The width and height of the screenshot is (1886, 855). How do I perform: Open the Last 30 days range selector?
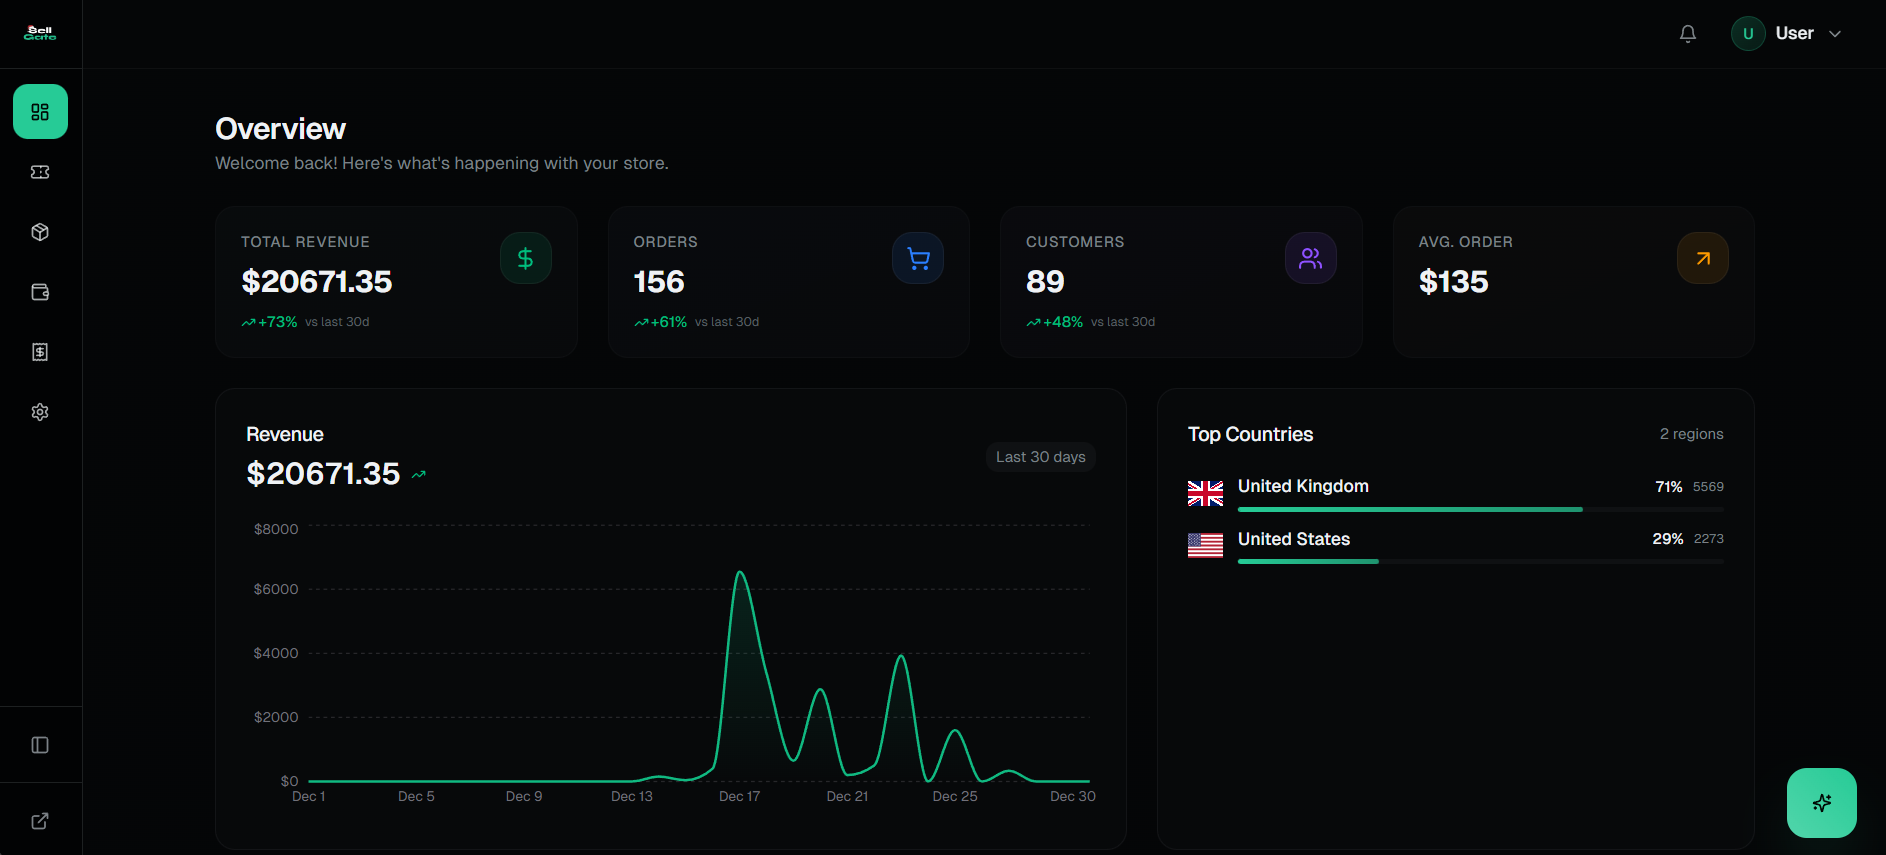click(1040, 457)
